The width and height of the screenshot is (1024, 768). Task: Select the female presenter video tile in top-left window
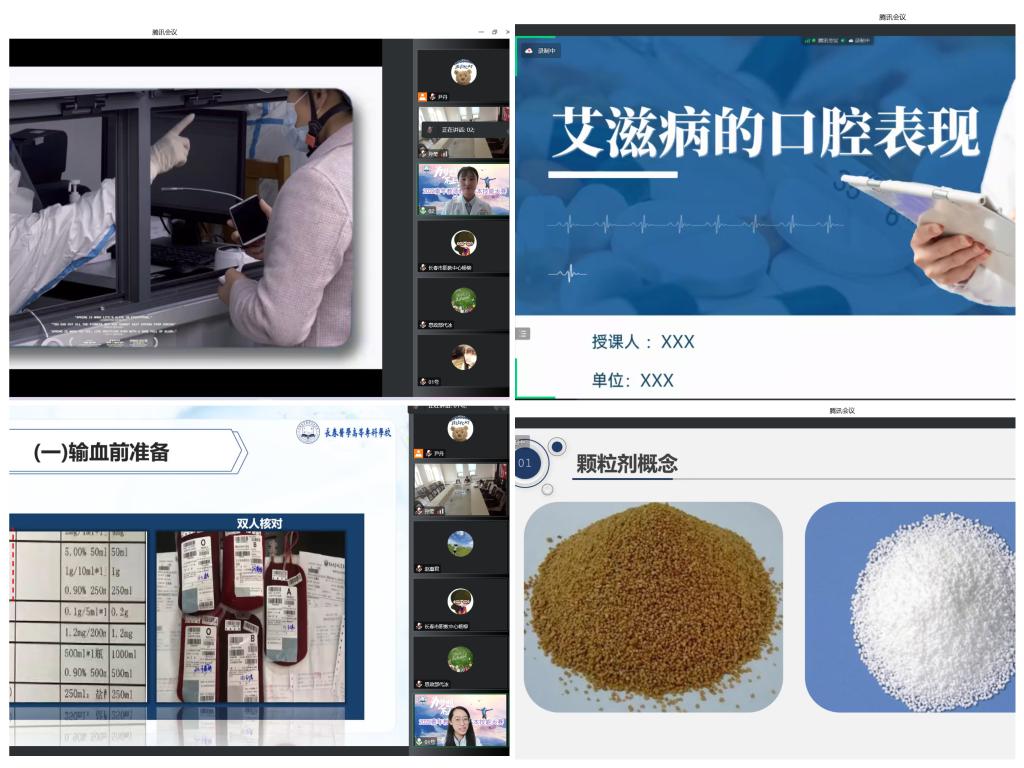pos(463,188)
